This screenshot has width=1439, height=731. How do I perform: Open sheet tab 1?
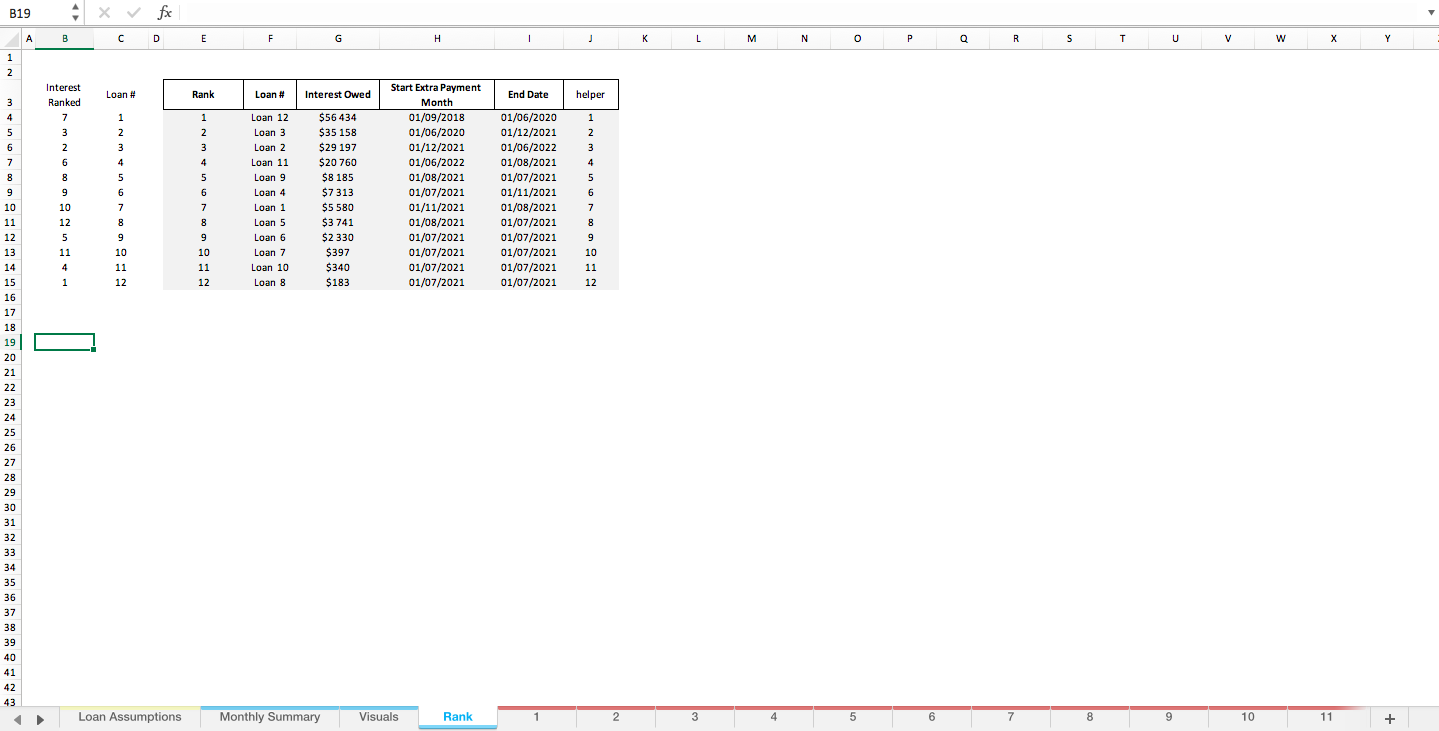tap(536, 717)
